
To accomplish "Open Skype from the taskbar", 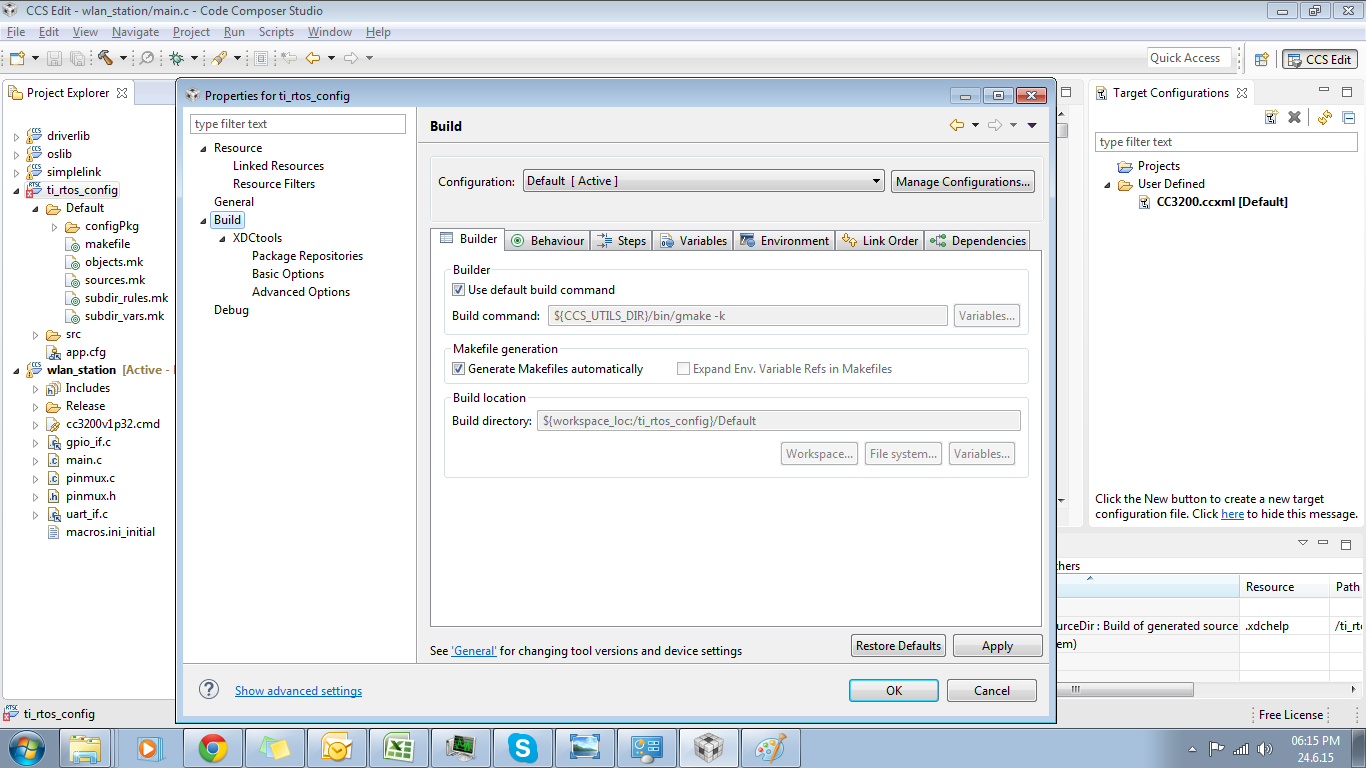I will [x=522, y=748].
